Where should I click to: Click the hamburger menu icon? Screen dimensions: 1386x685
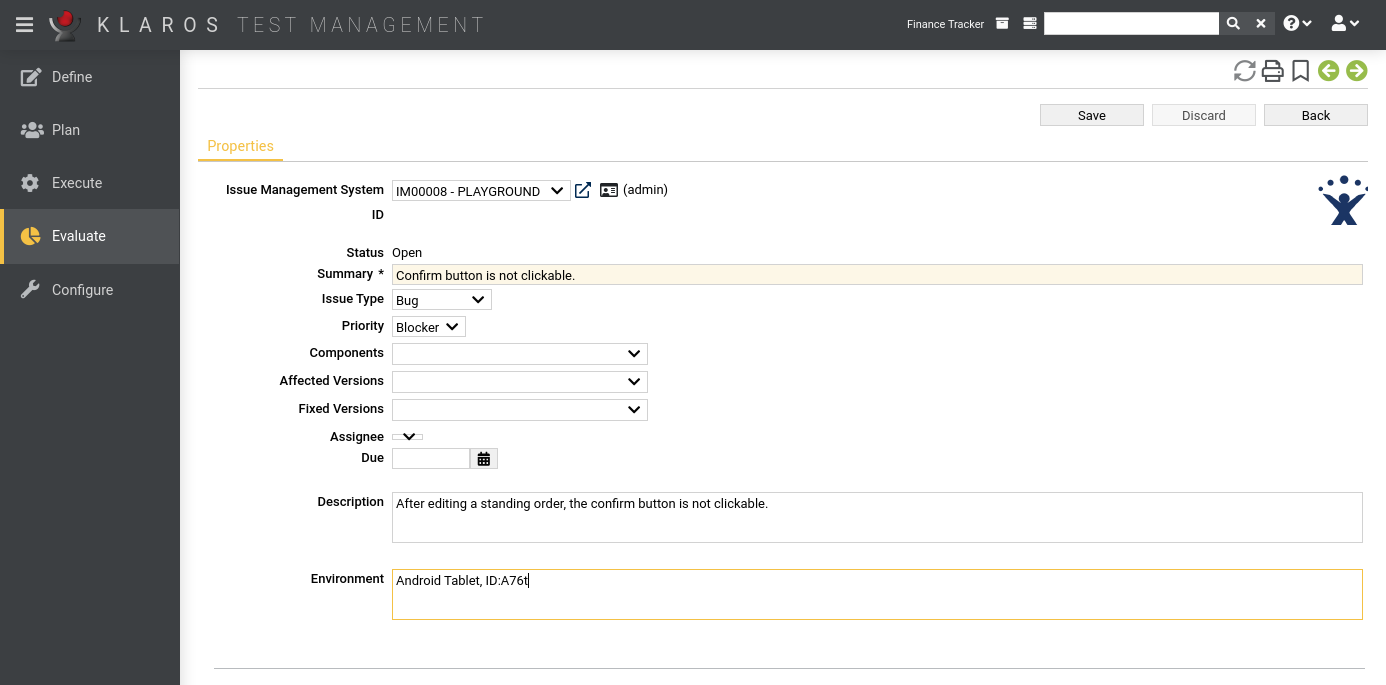coord(24,25)
